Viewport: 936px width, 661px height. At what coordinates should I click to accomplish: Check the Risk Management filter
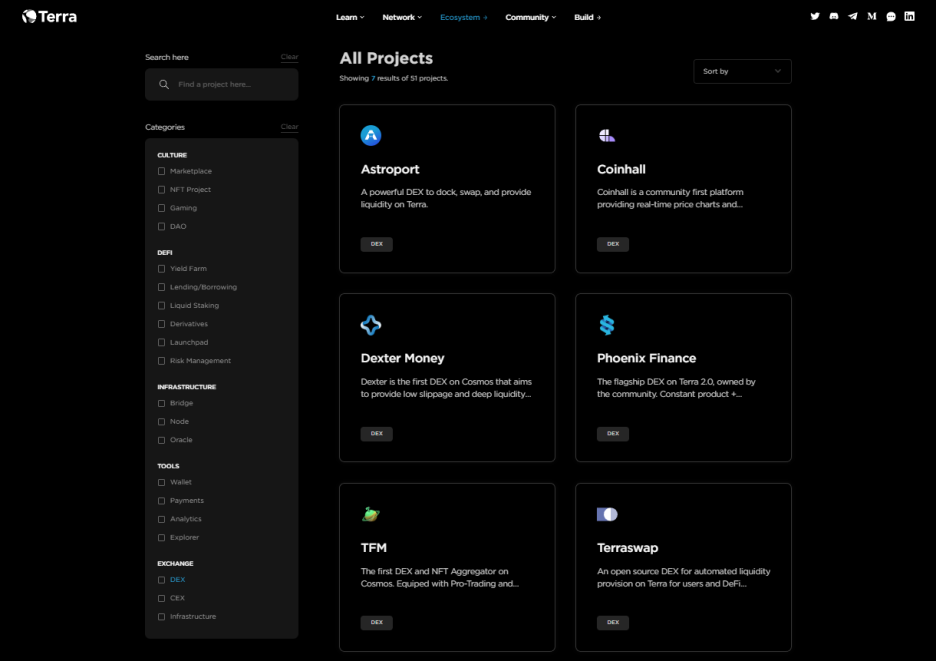pos(161,361)
